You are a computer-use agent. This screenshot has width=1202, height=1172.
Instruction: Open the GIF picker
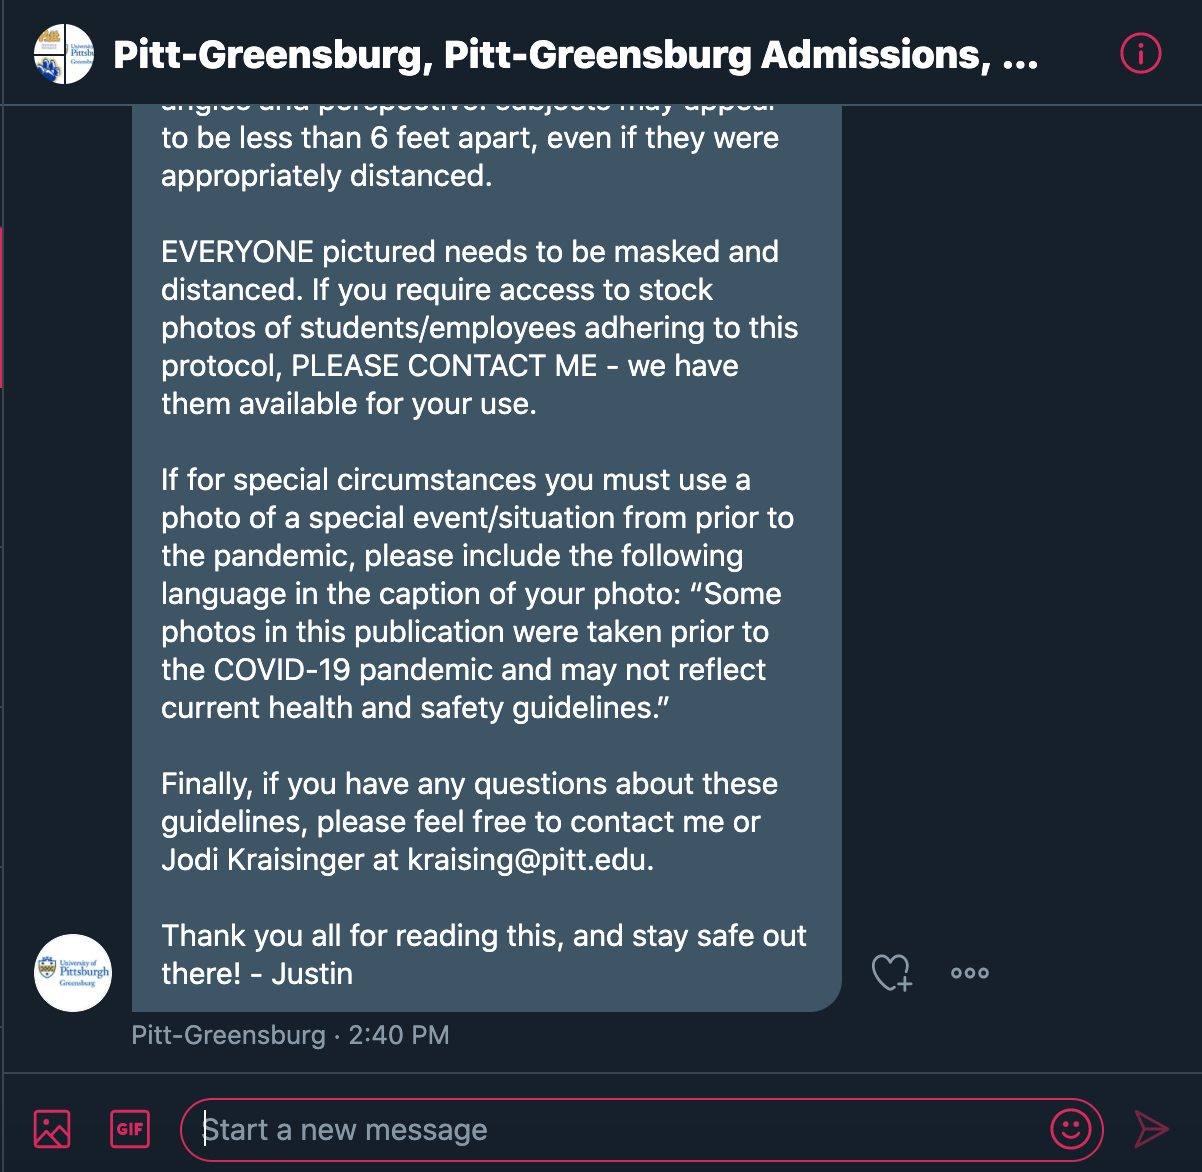click(x=130, y=1129)
